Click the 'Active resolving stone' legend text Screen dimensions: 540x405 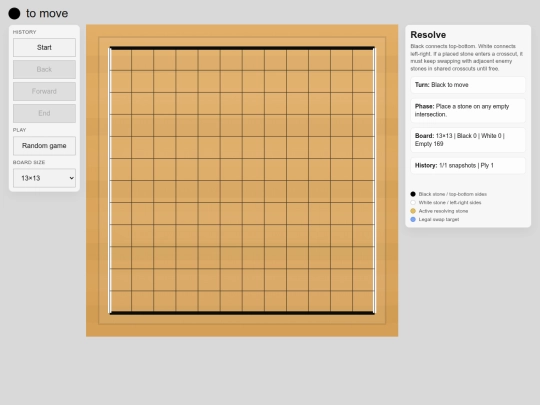click(x=443, y=211)
